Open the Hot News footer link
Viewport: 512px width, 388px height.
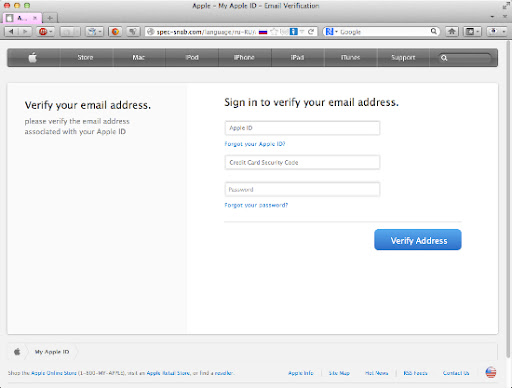click(x=376, y=373)
